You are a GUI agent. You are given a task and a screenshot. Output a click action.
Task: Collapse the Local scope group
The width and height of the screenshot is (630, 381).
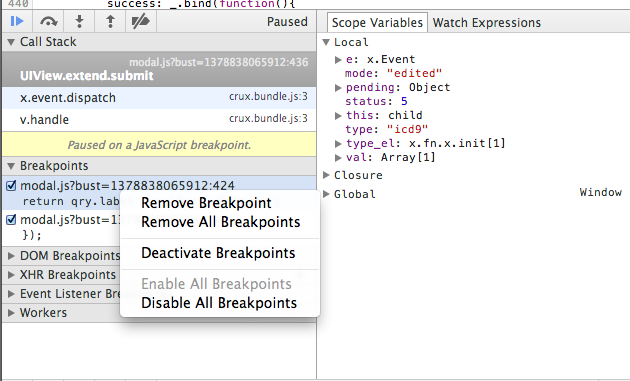point(326,42)
